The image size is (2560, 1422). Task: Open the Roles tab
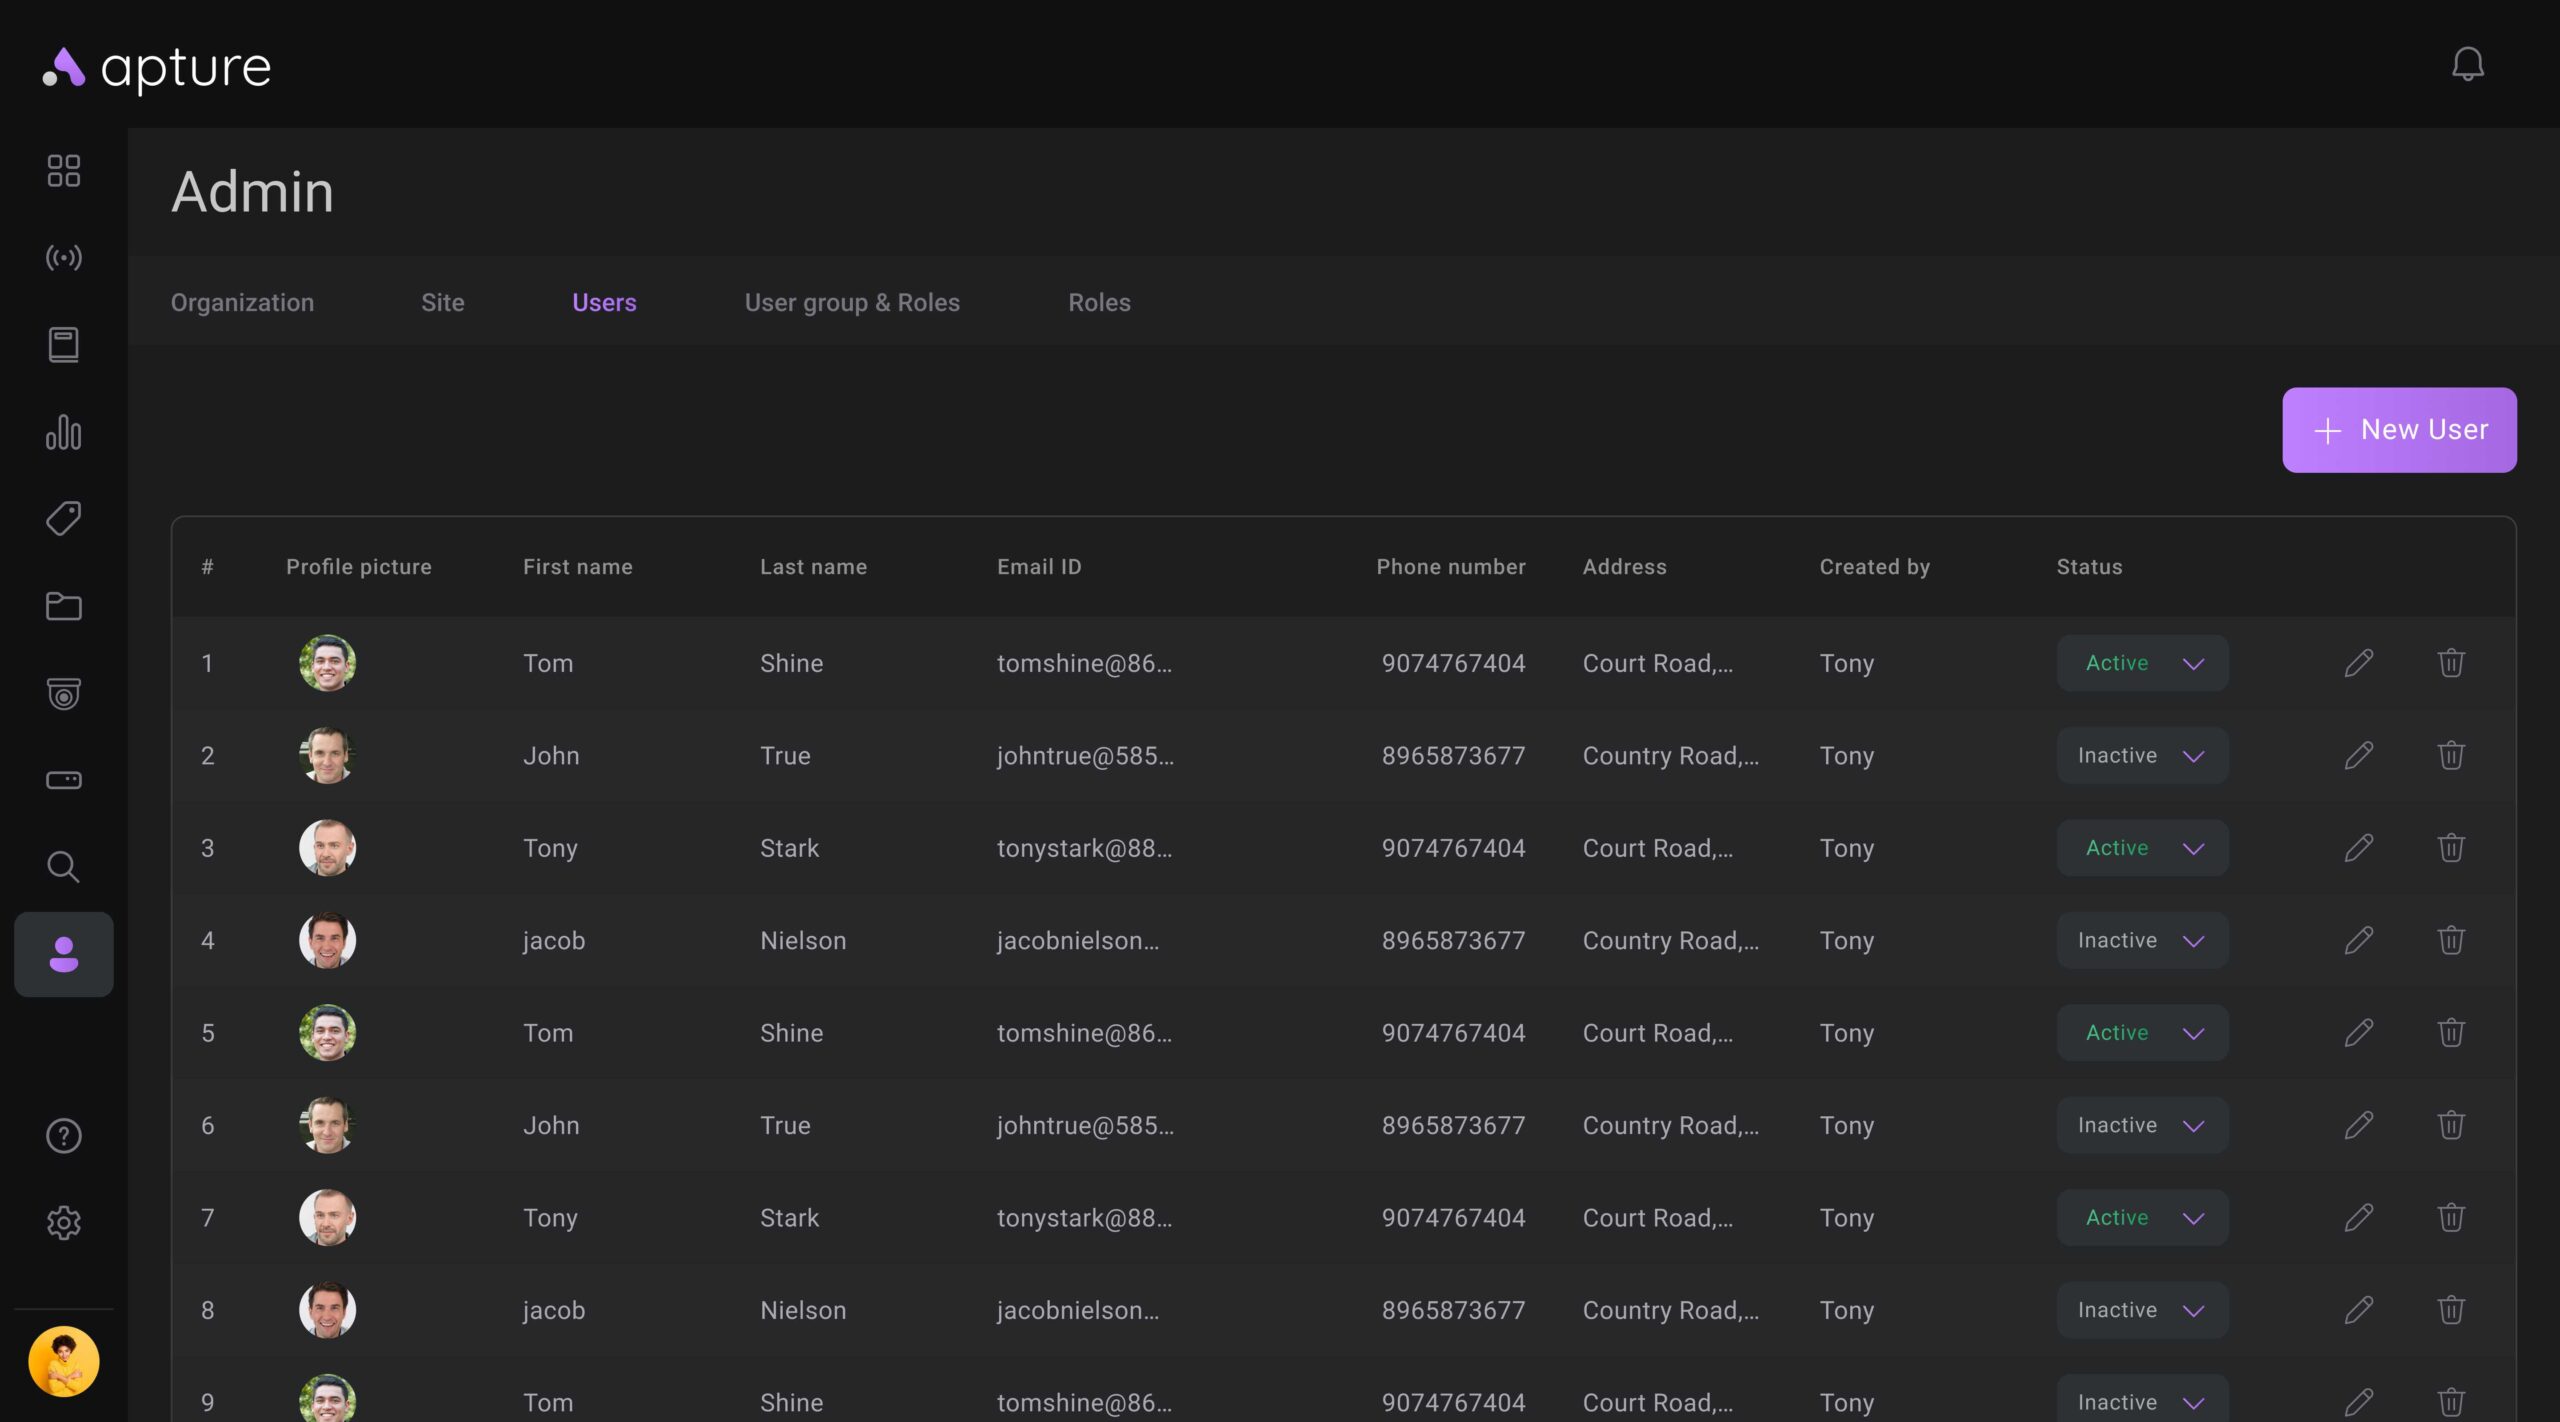(x=1098, y=302)
